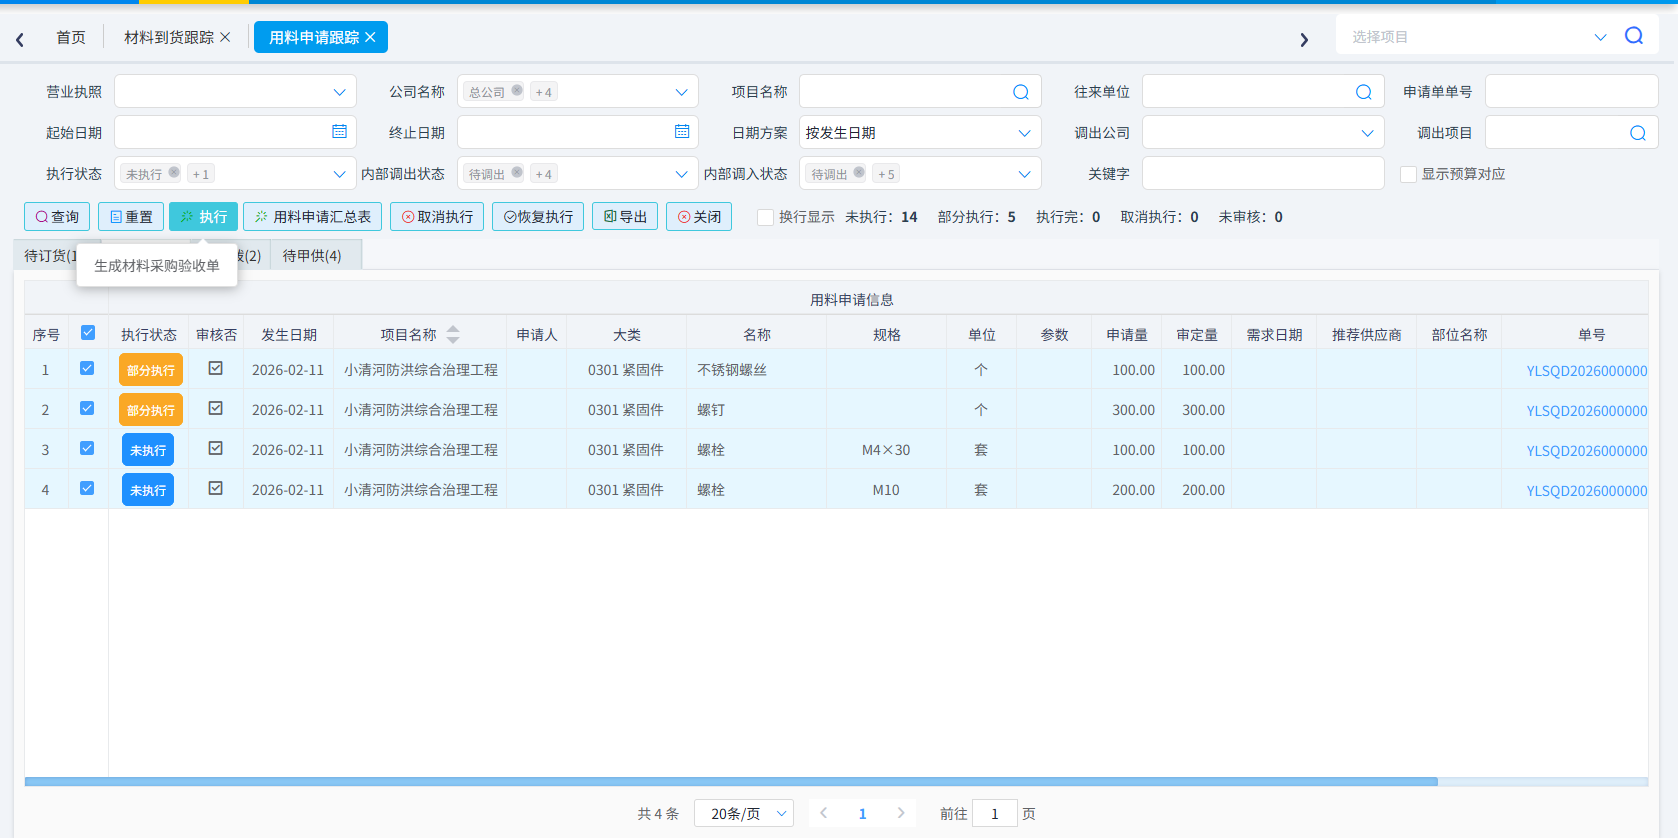The image size is (1678, 838).
Task: Close the 材料到货跟踪 tab
Action: (x=225, y=37)
